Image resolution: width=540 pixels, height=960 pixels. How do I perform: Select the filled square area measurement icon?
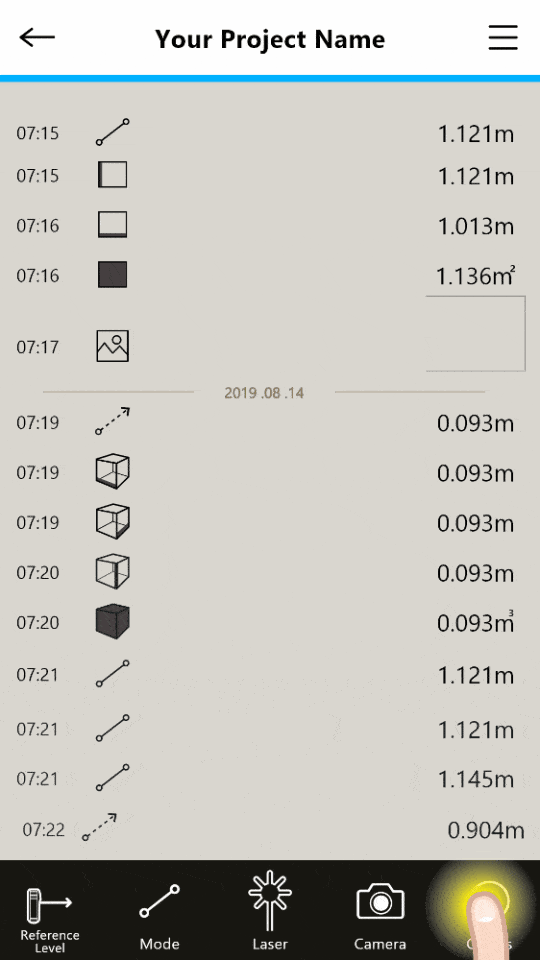[113, 274]
